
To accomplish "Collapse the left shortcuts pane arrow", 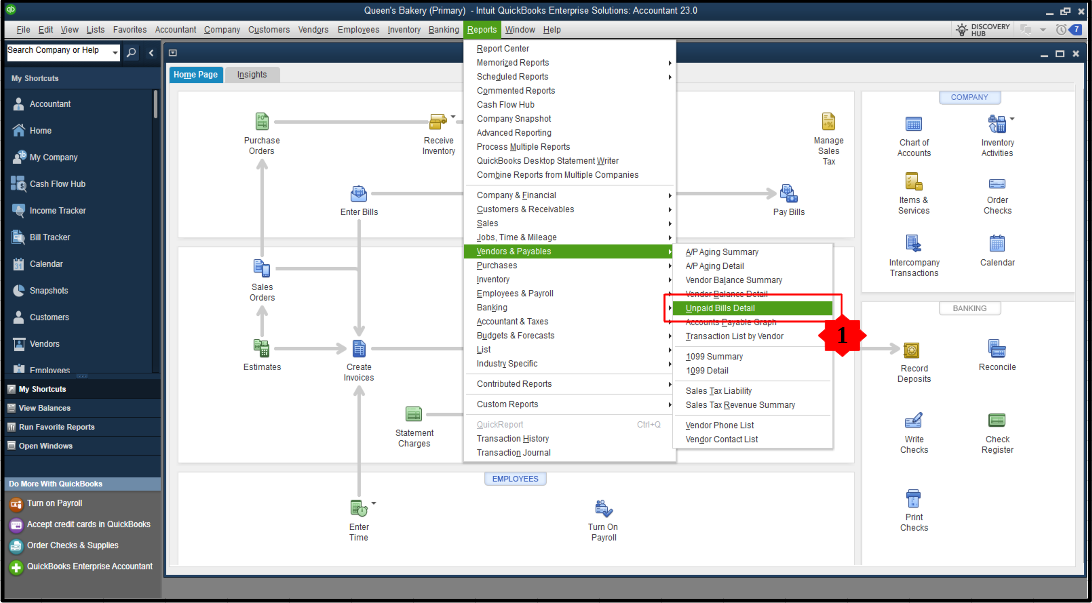I will [x=151, y=52].
